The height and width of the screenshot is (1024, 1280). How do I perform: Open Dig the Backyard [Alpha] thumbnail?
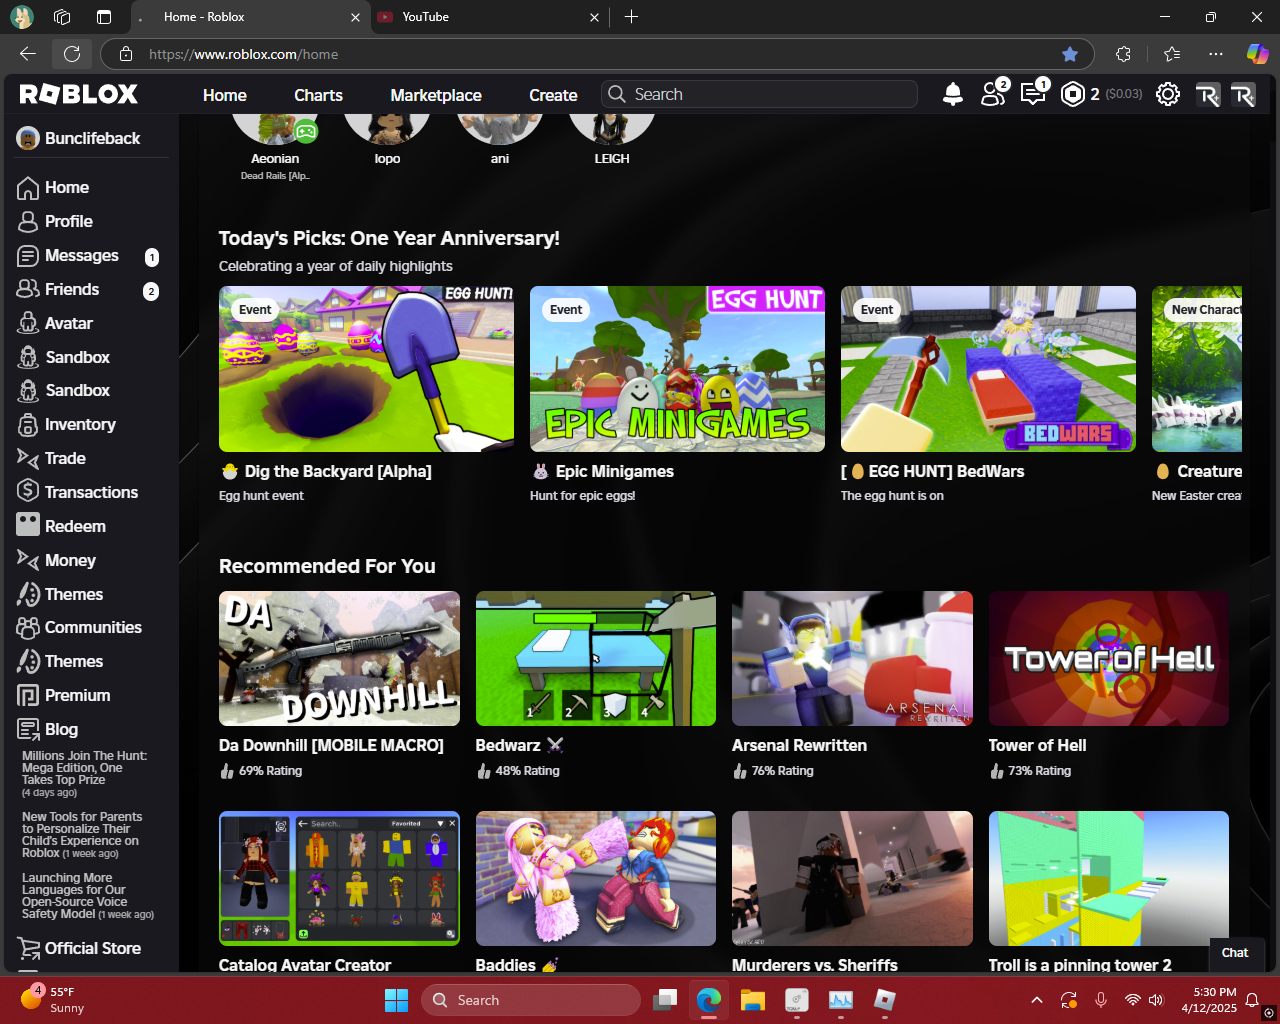366,369
